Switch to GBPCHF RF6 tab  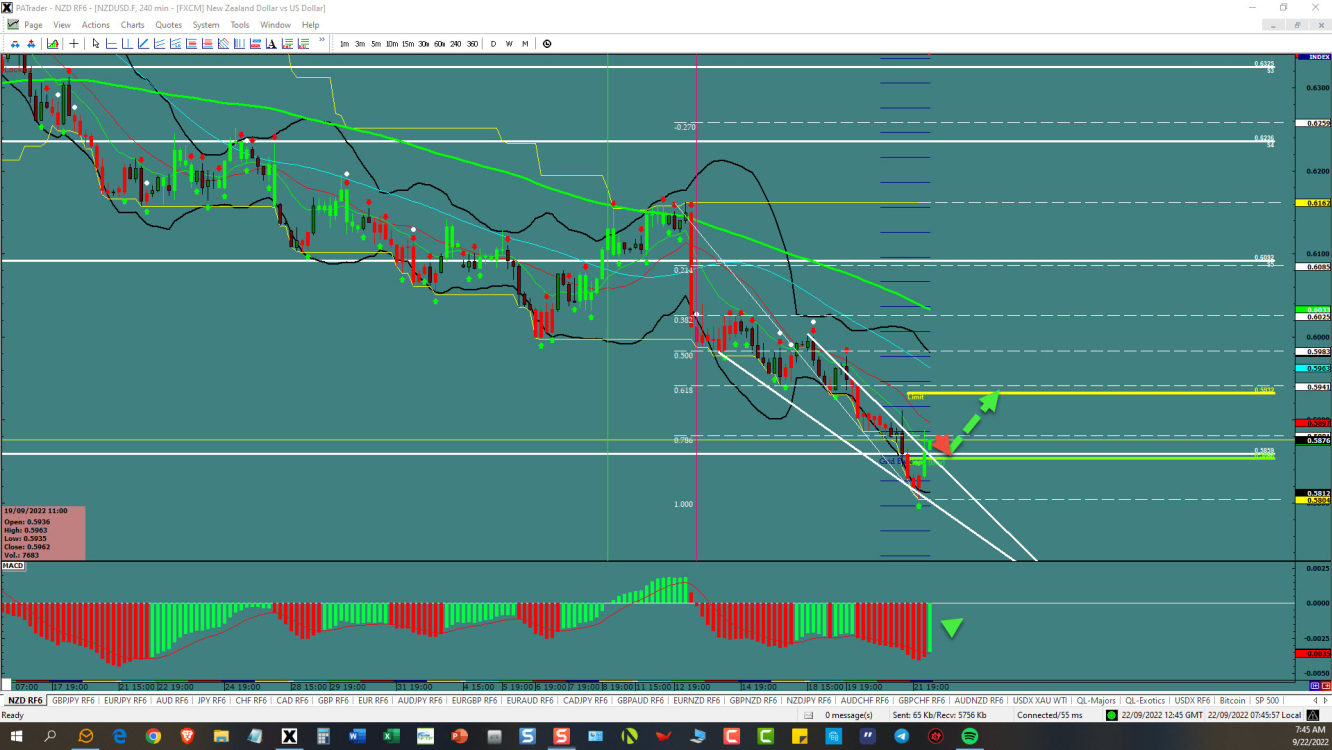point(921,701)
